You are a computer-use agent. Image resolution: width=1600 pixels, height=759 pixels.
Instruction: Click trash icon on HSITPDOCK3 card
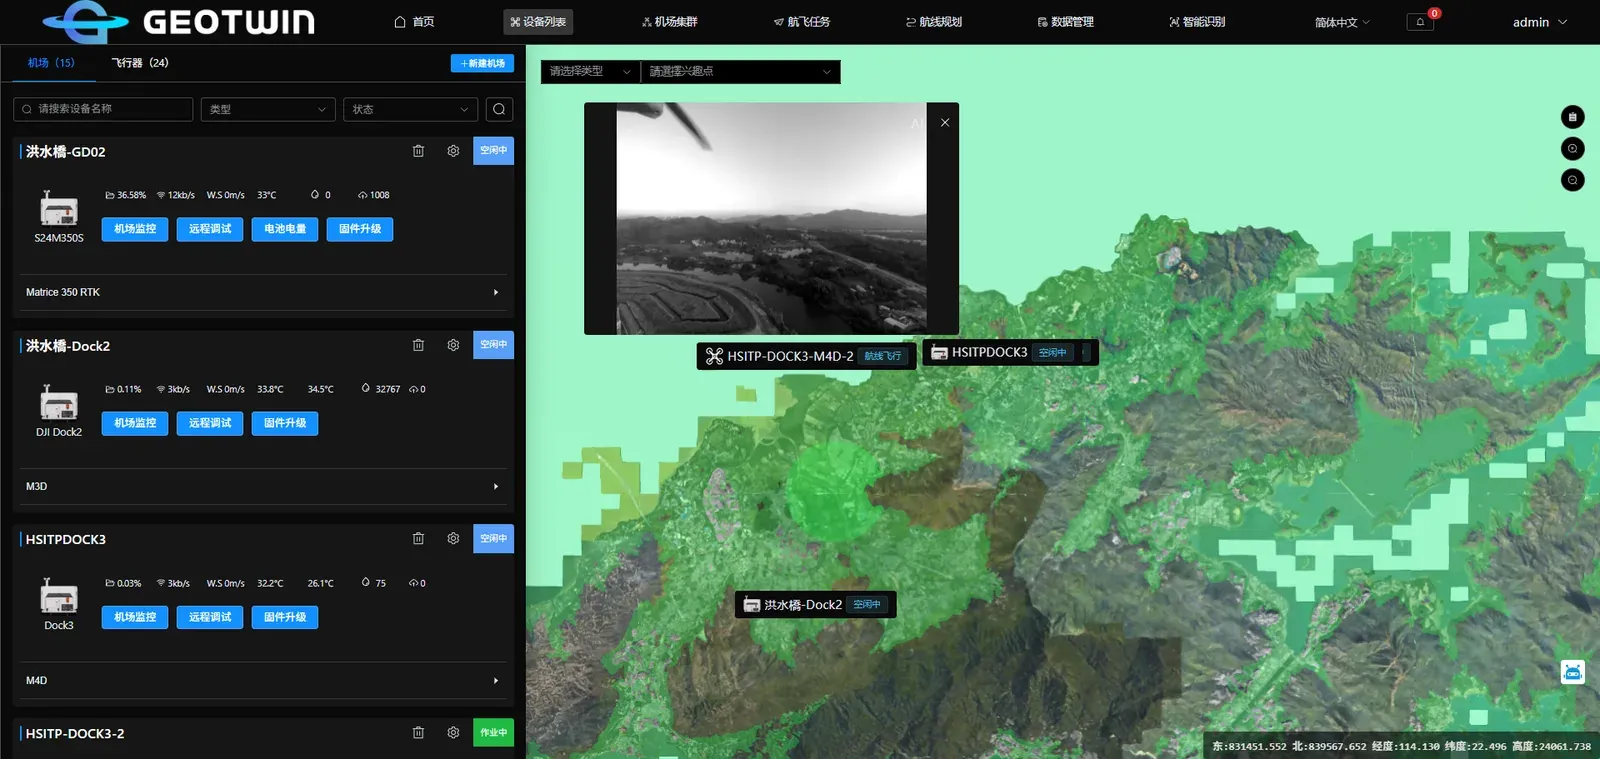point(418,539)
